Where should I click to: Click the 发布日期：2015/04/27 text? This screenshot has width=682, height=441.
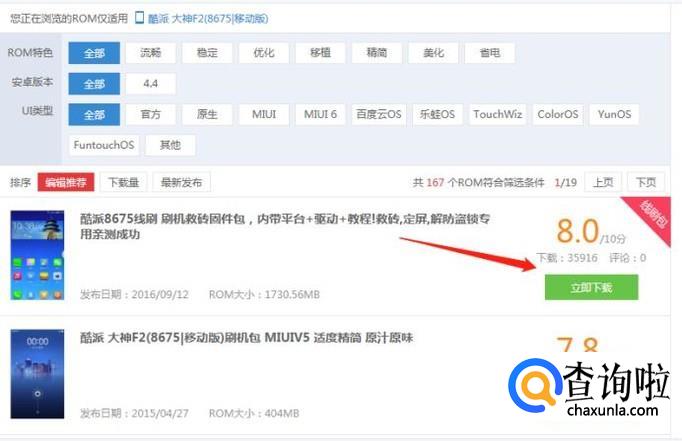[134, 414]
